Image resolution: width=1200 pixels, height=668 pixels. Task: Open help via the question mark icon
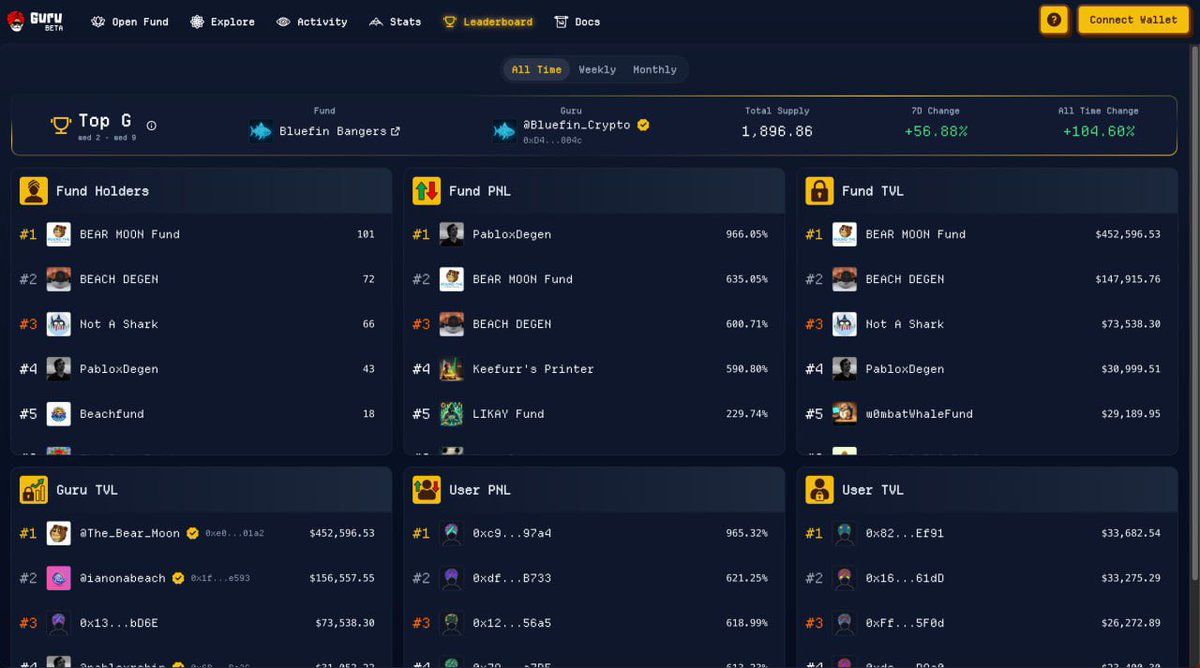[x=1054, y=19]
